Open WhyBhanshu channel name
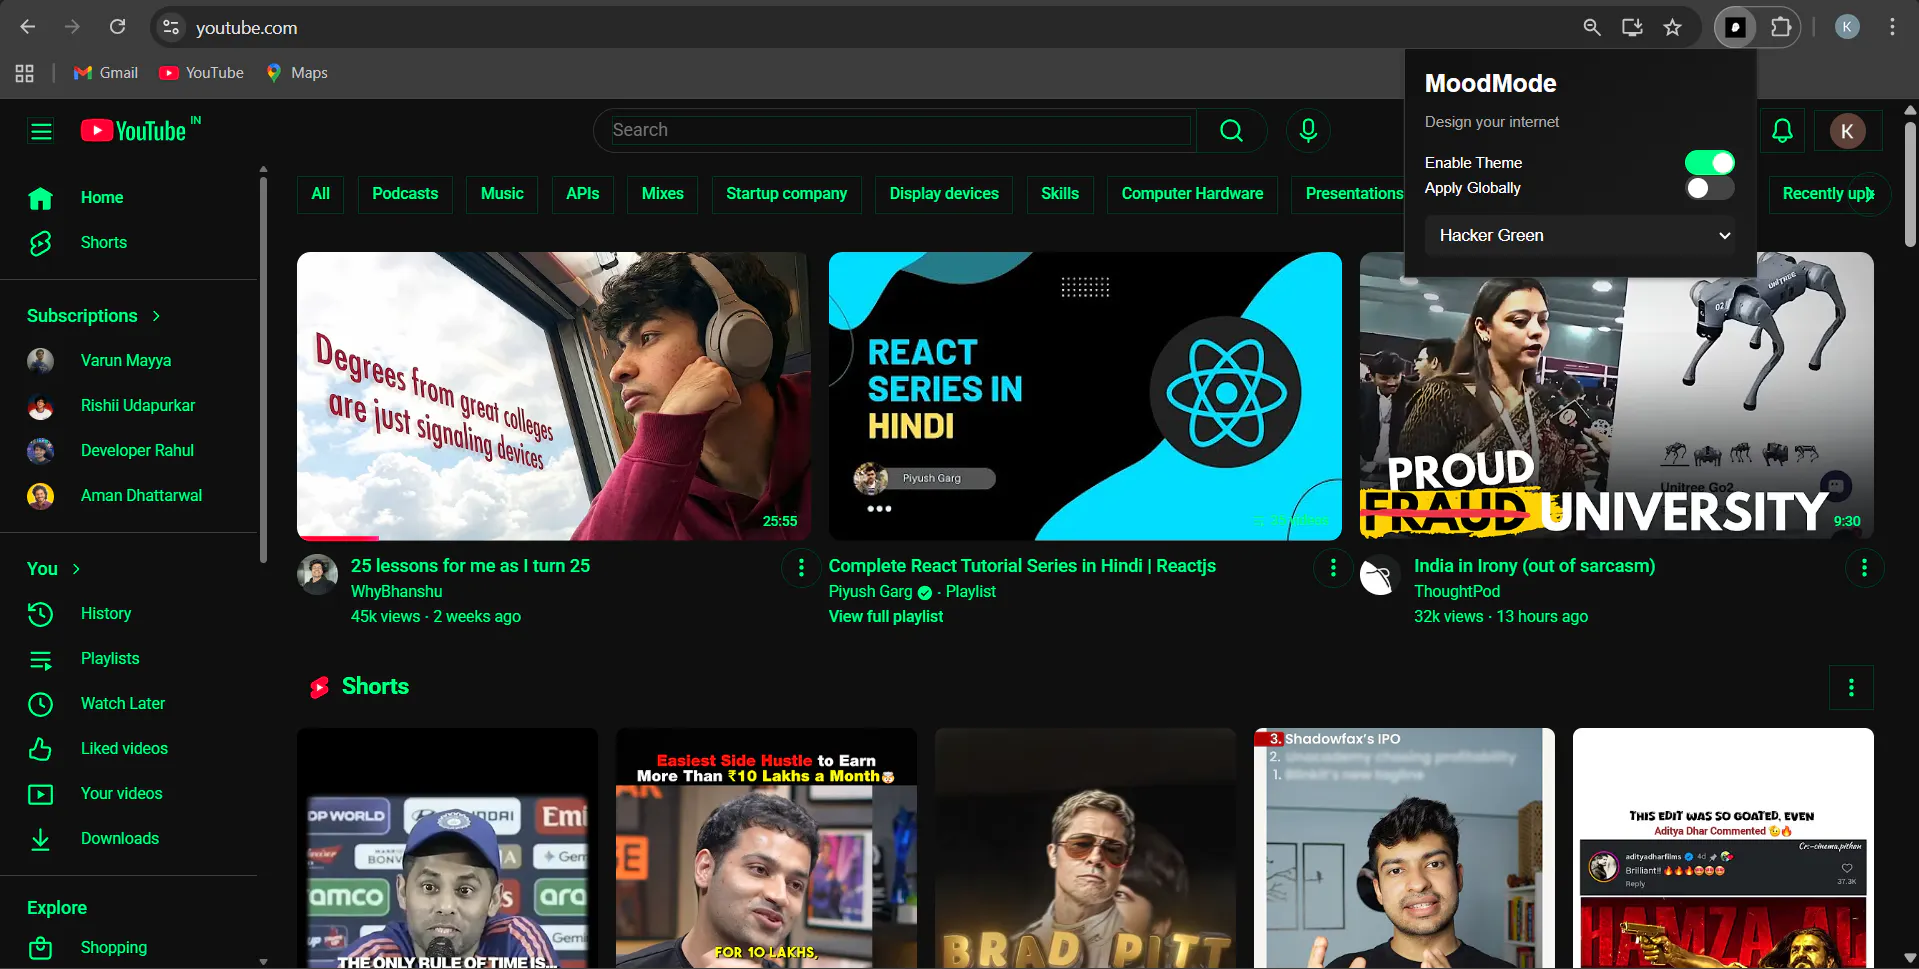The image size is (1919, 969). click(x=396, y=592)
